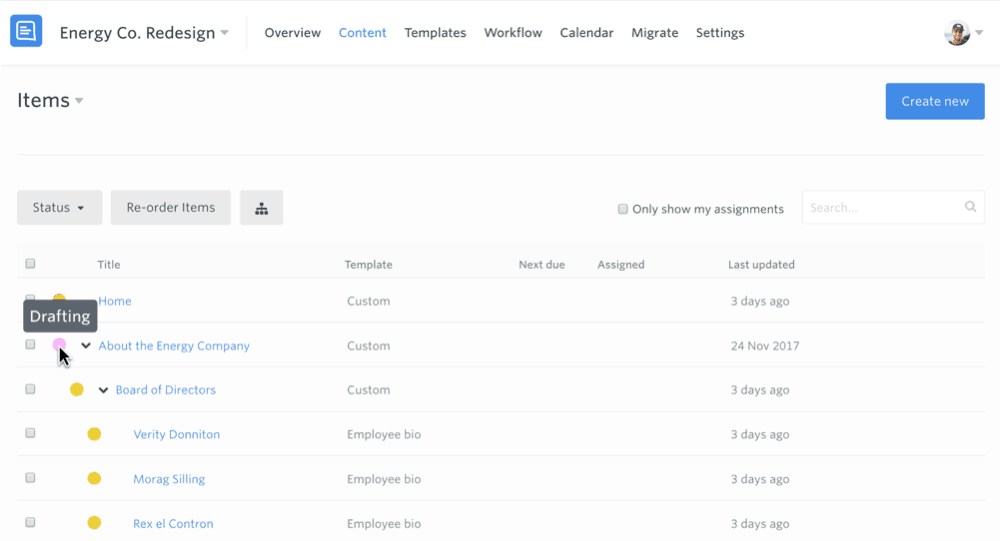
Task: Open the Status filter dropdown
Action: click(x=59, y=208)
